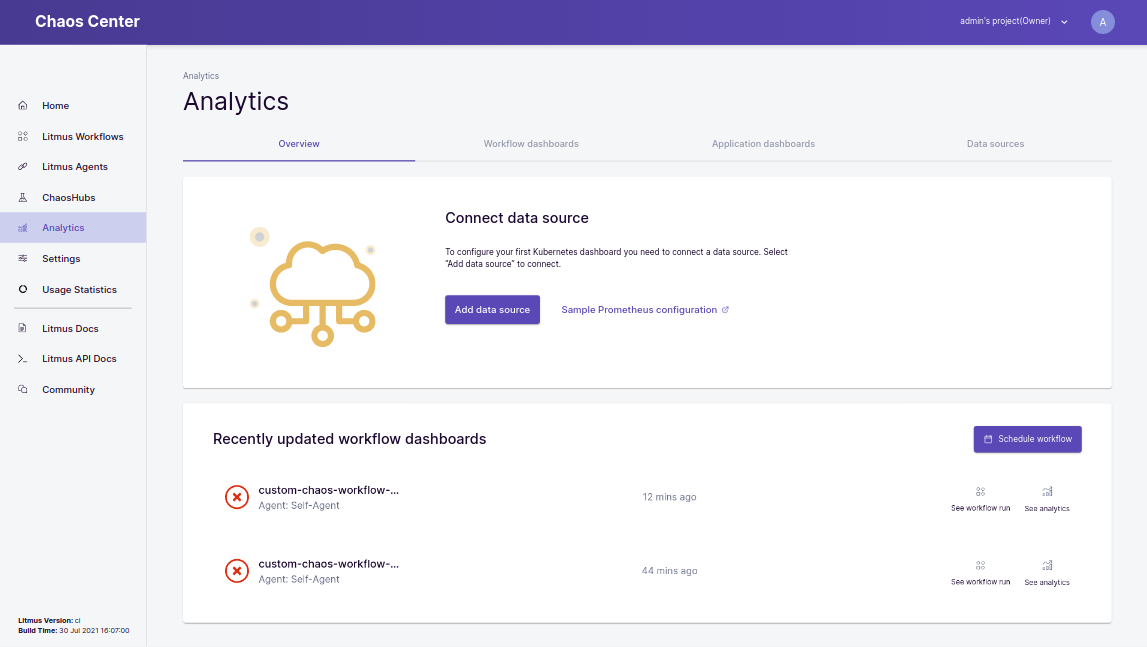Expand the admin's project dropdown
This screenshot has height=647, width=1147.
[x=1064, y=22]
